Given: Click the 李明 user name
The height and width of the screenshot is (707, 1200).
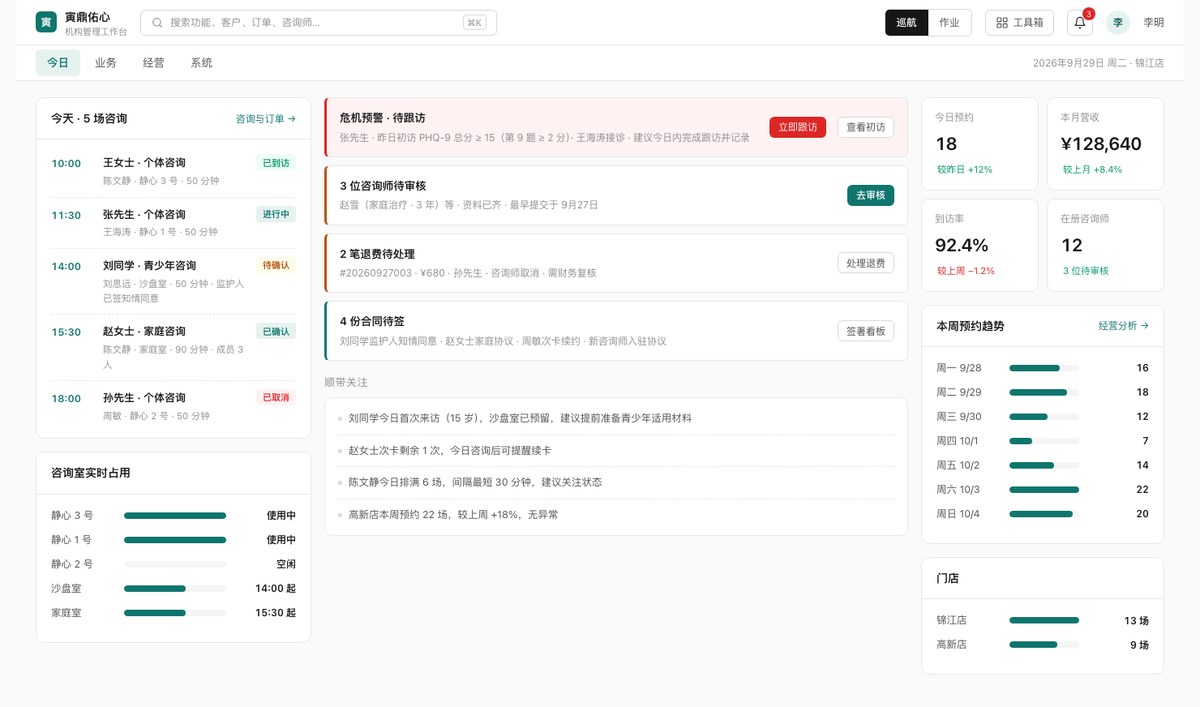Looking at the screenshot, I should click(1153, 22).
